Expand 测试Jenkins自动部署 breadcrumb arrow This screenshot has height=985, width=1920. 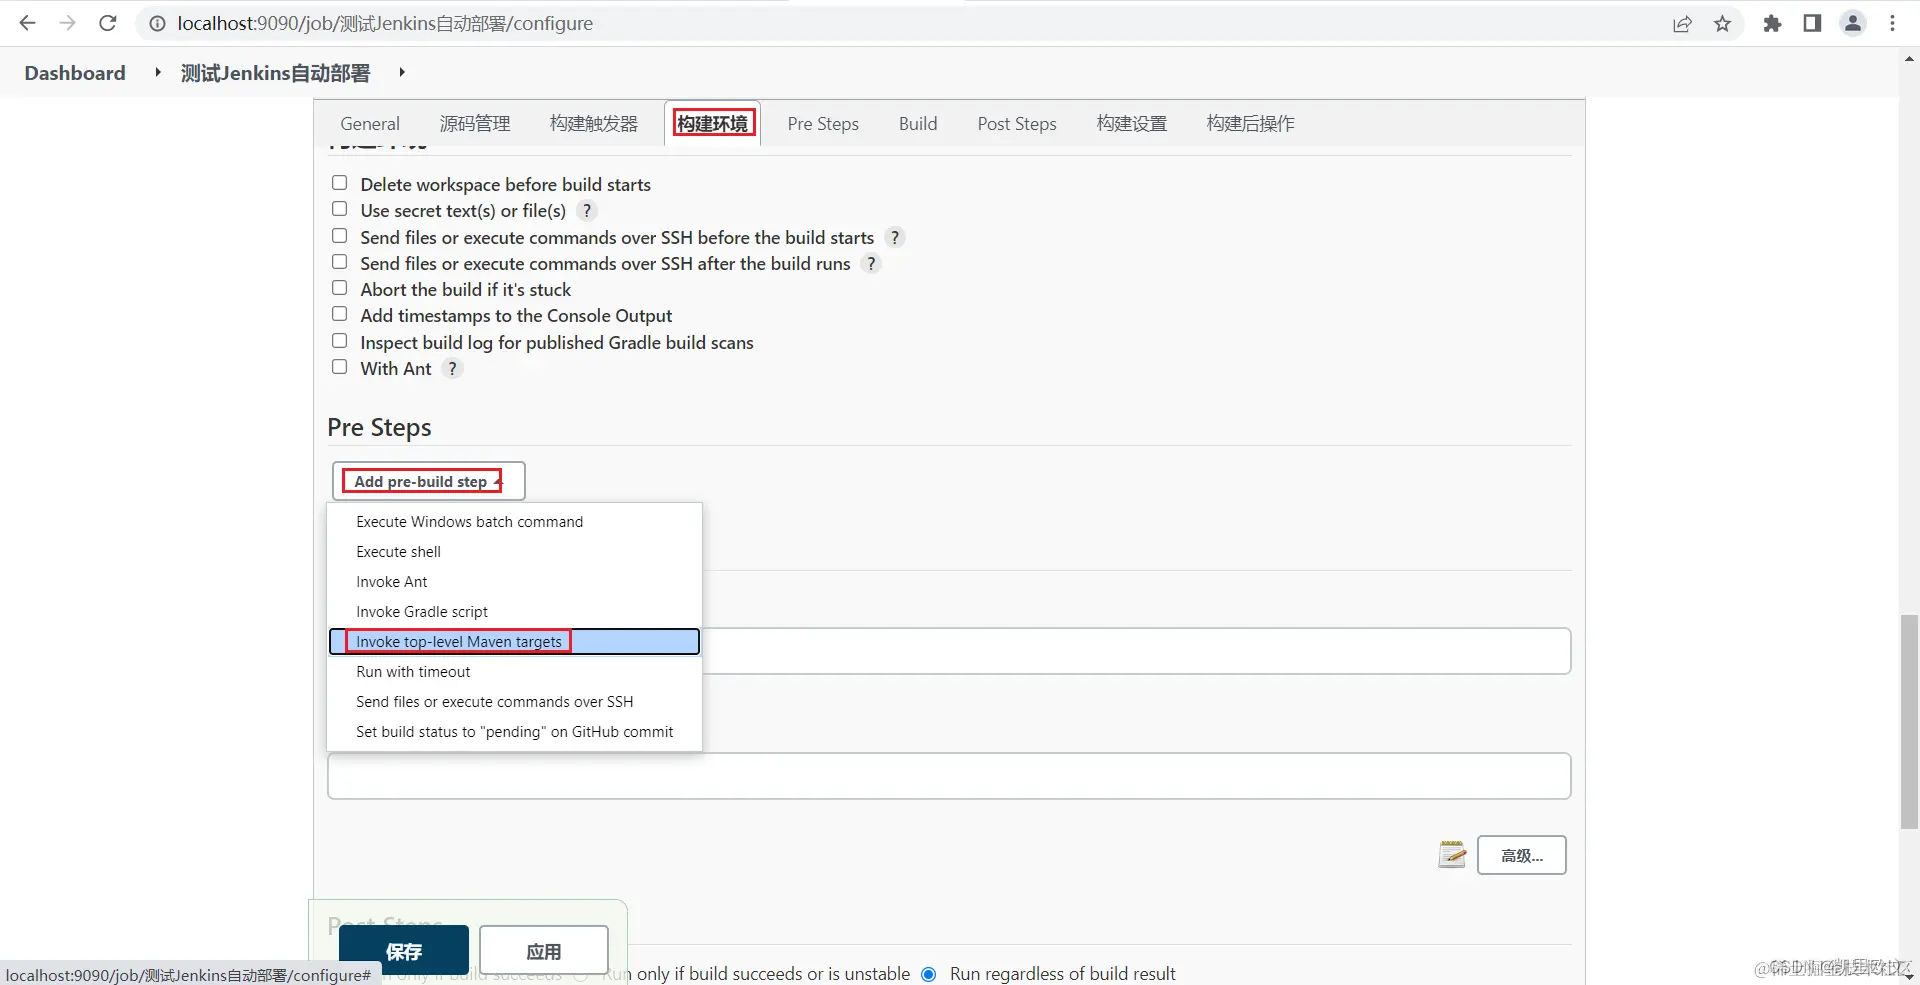click(402, 72)
